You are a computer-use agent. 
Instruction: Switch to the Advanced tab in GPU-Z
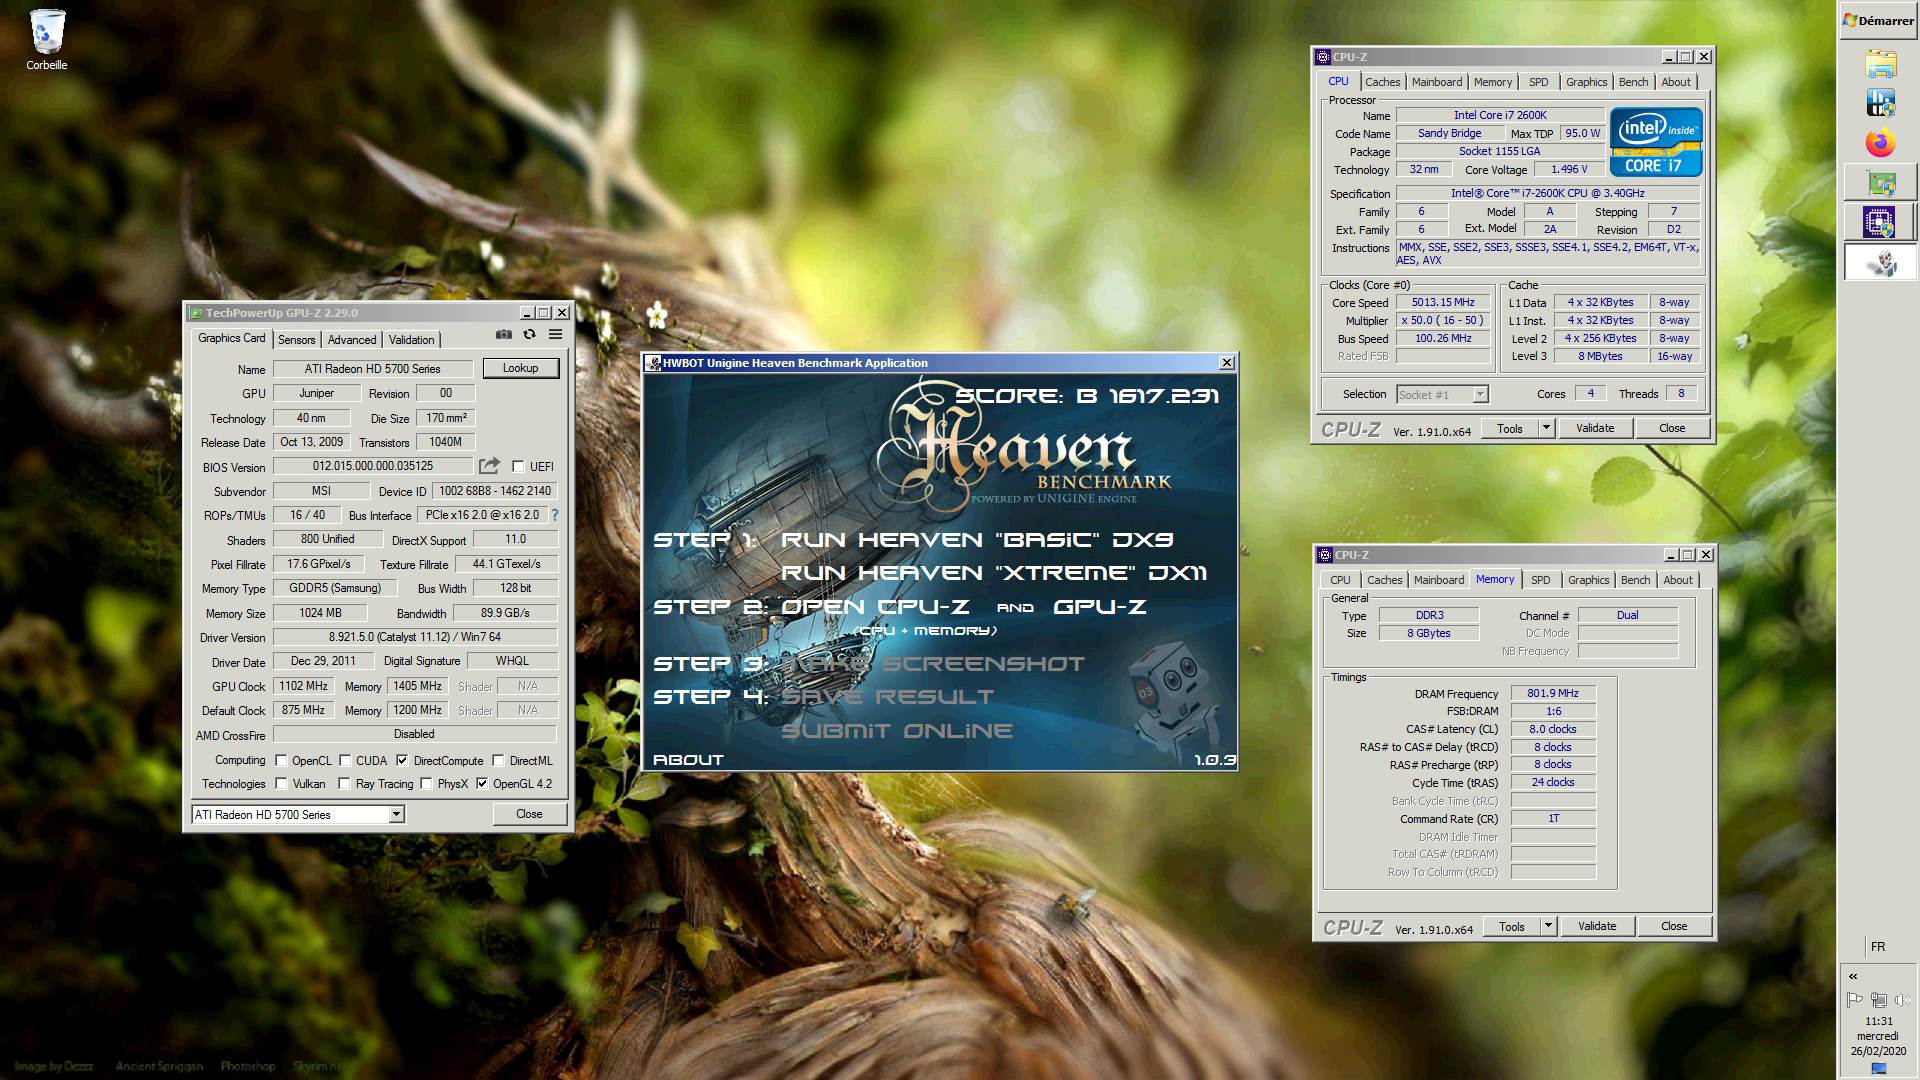click(x=352, y=340)
